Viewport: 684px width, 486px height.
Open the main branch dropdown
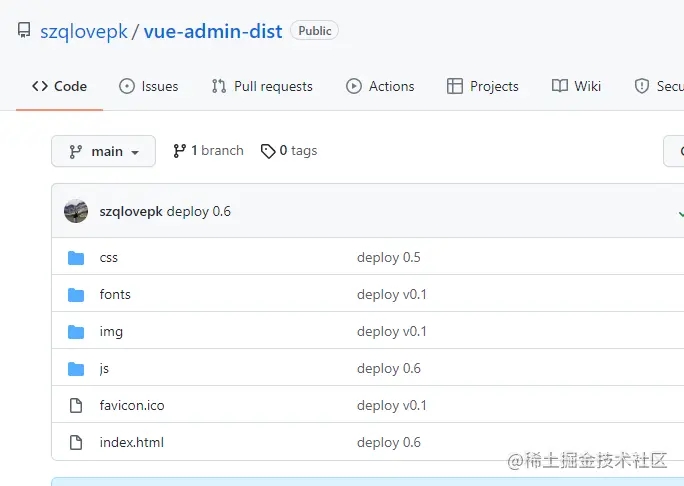[103, 151]
